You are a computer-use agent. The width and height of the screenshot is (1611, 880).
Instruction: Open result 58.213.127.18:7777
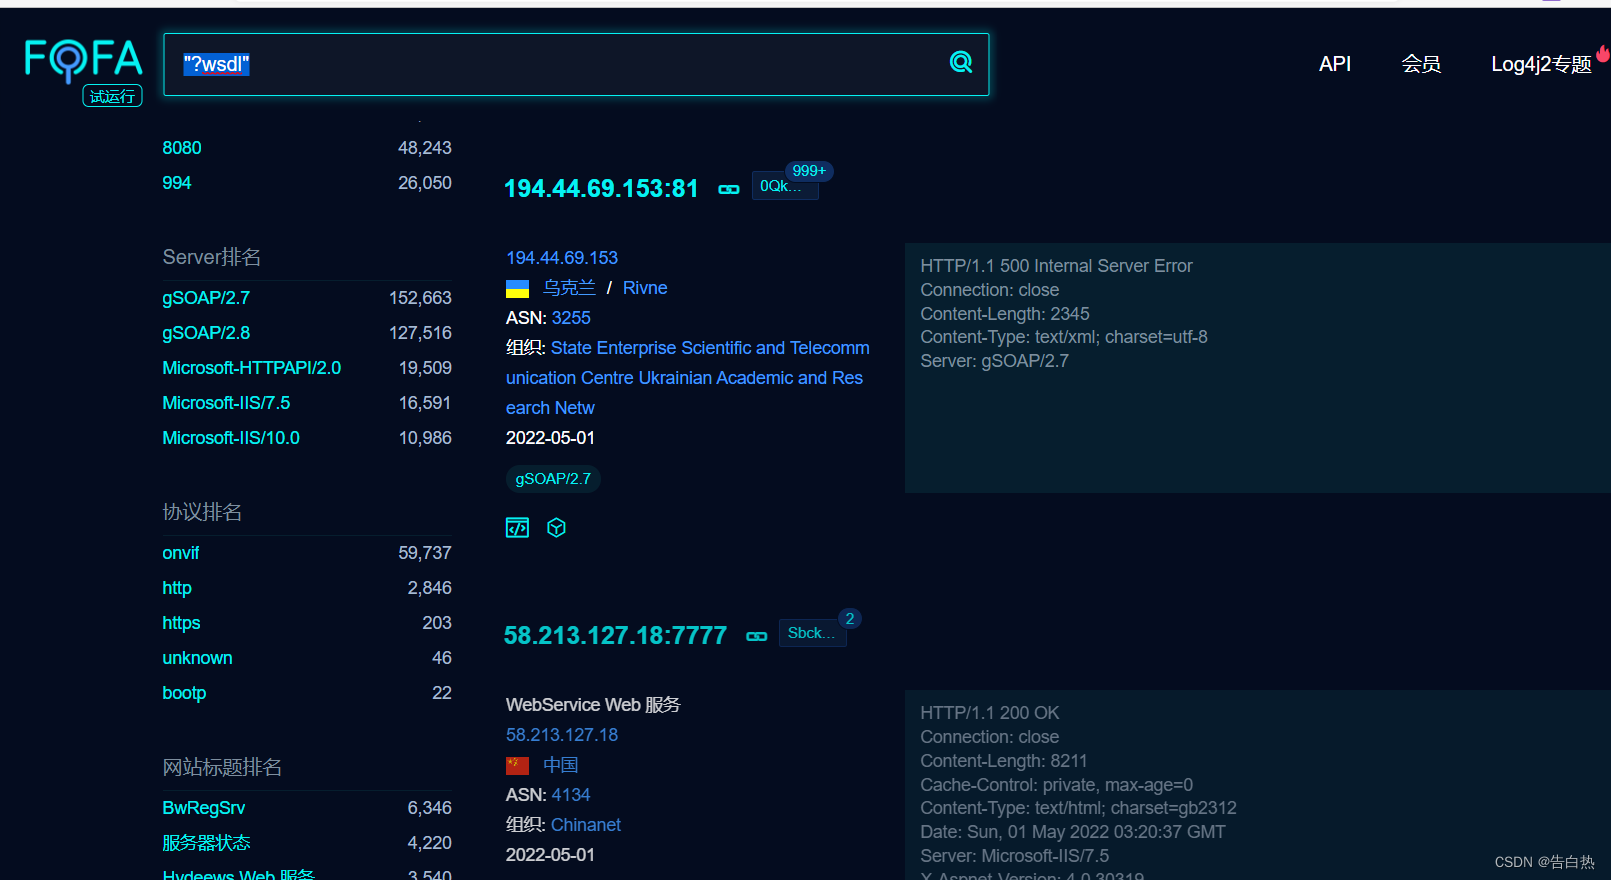pos(615,636)
